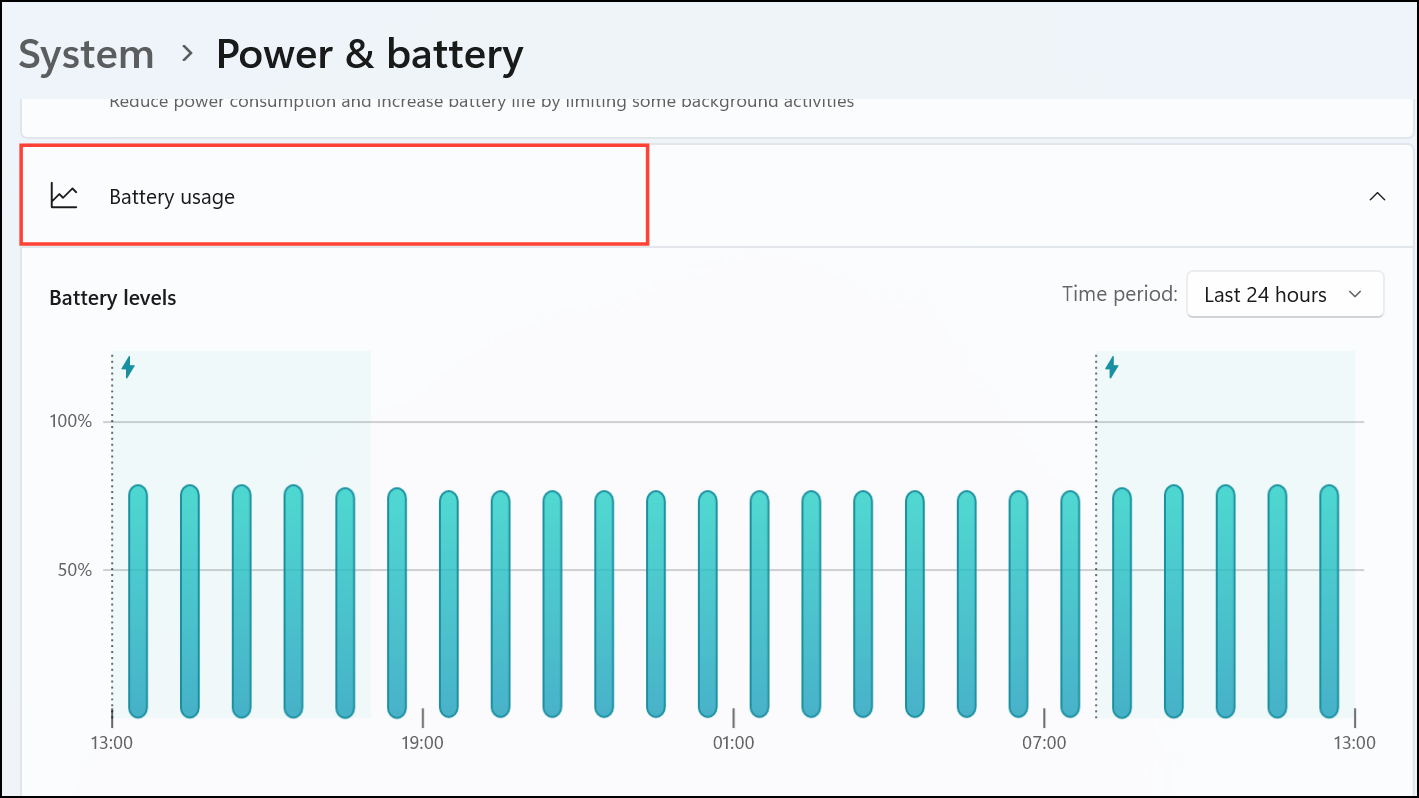Click the Battery usage line-chart icon

(64, 196)
